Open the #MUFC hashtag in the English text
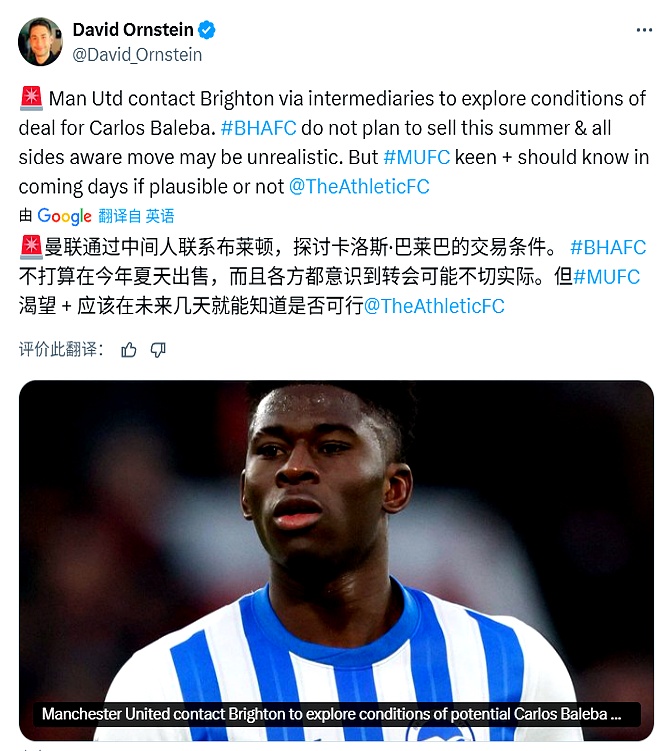The height and width of the screenshot is (751, 666). pos(417,157)
